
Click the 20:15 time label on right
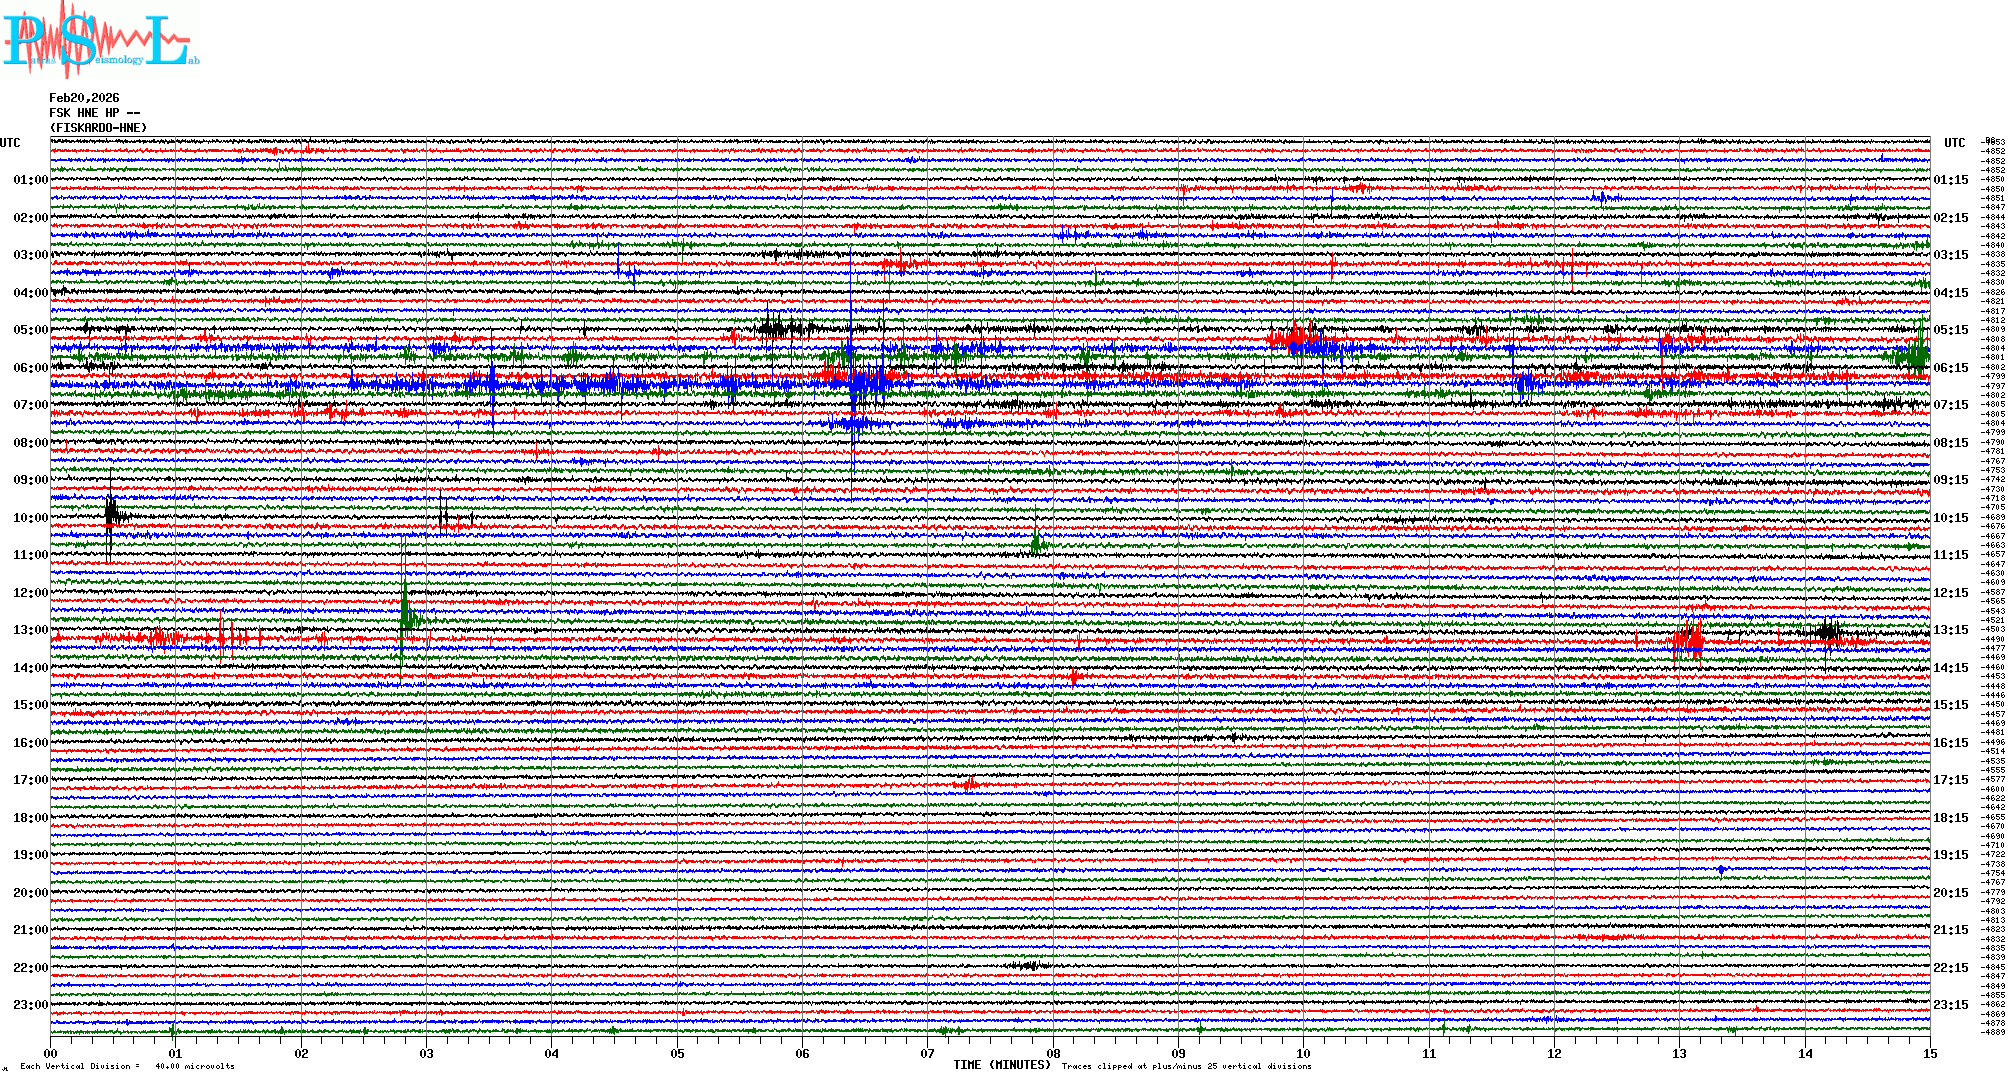click(1950, 893)
